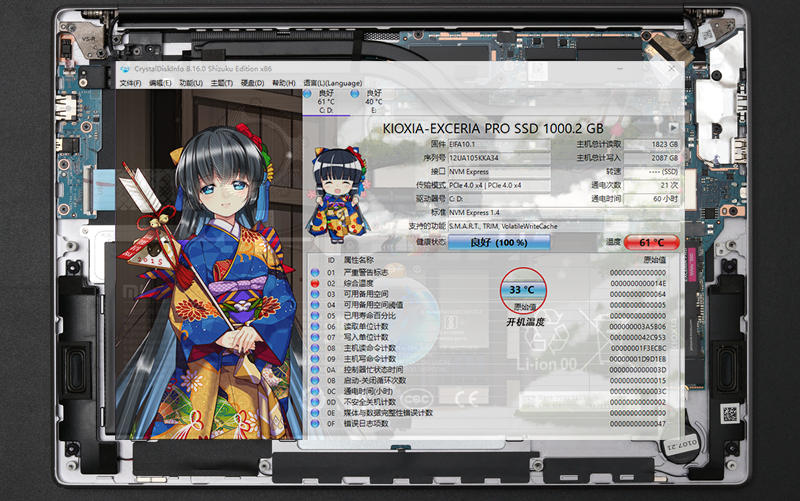
Task: Open the 硬盘(D) menu
Action: click(252, 83)
